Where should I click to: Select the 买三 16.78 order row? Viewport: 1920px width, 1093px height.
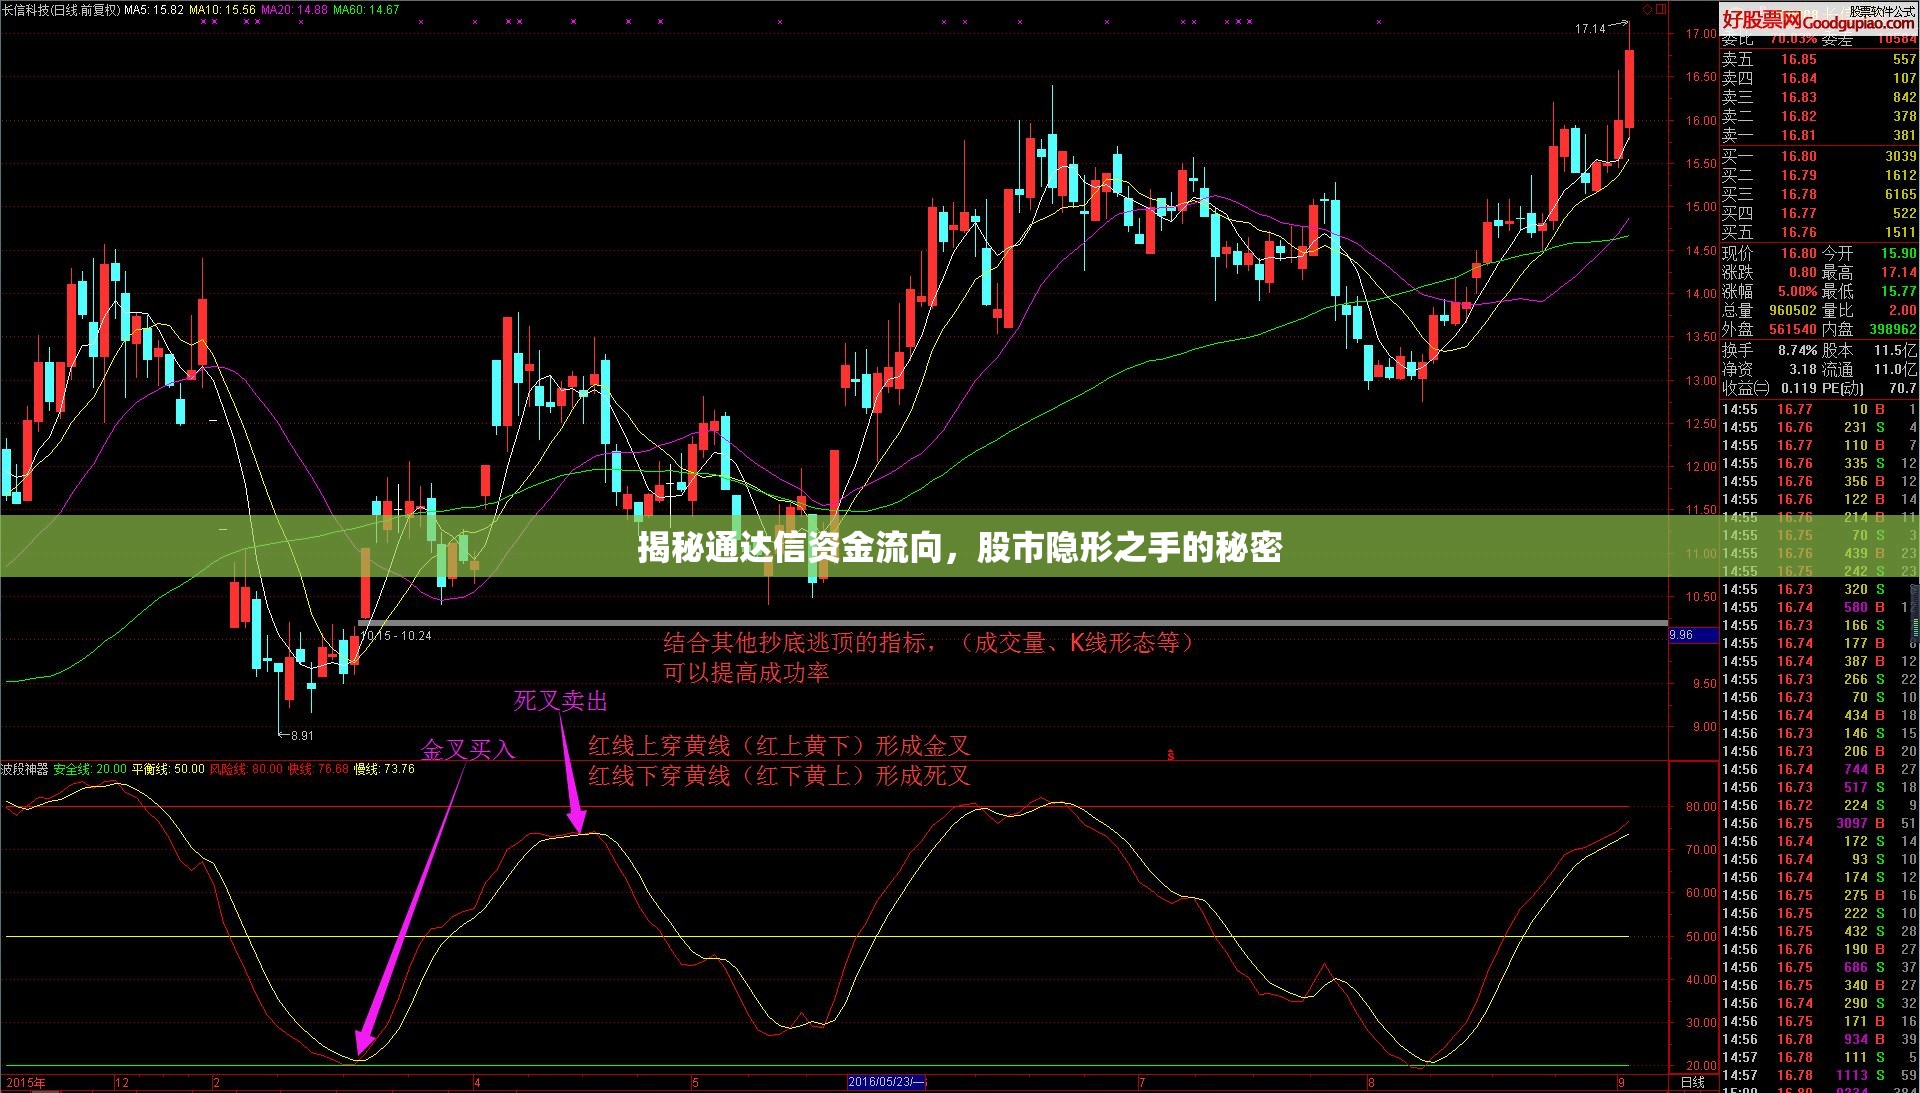point(1819,195)
